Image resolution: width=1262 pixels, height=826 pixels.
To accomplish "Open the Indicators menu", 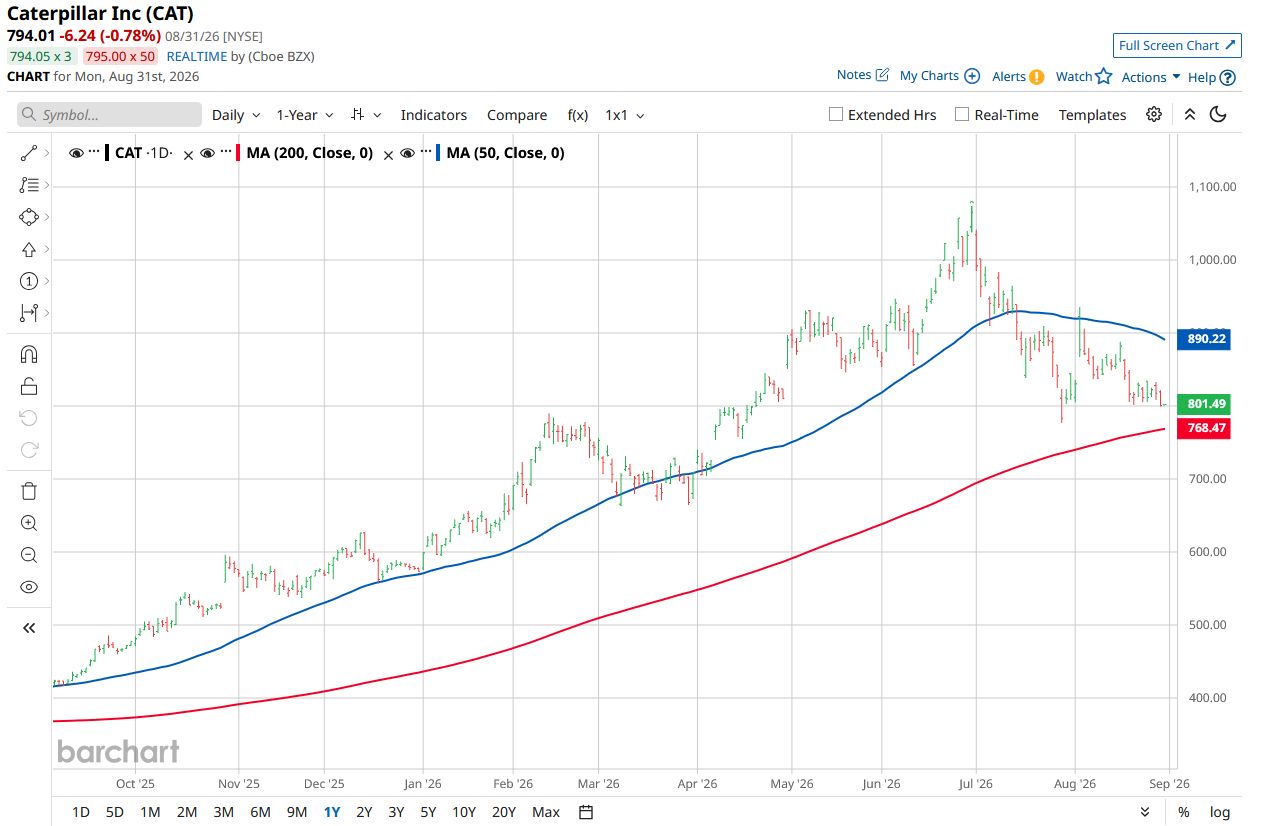I will pos(434,115).
